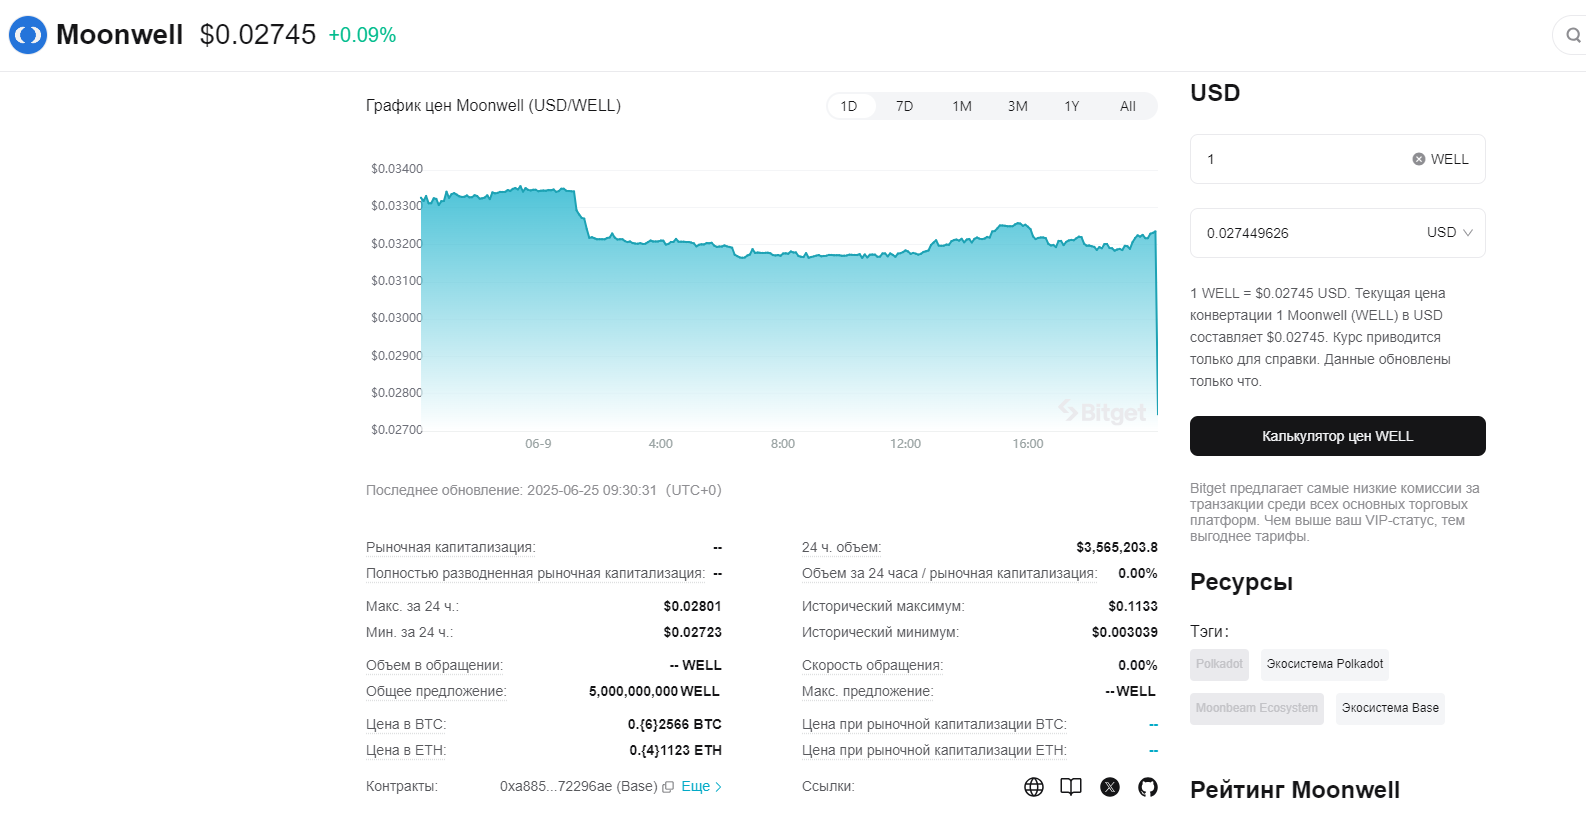Screen dimensions: 1586x828
Task: Switch chart range to 1M
Action: (961, 106)
